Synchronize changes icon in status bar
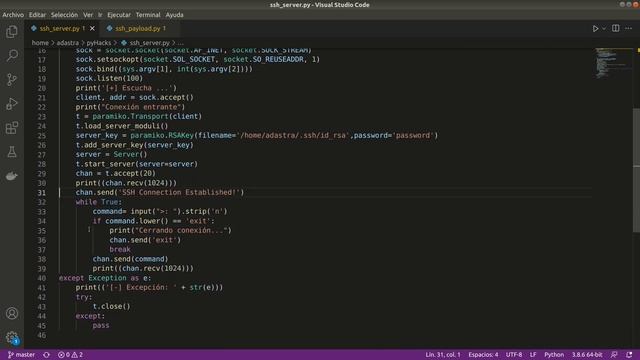 47,355
